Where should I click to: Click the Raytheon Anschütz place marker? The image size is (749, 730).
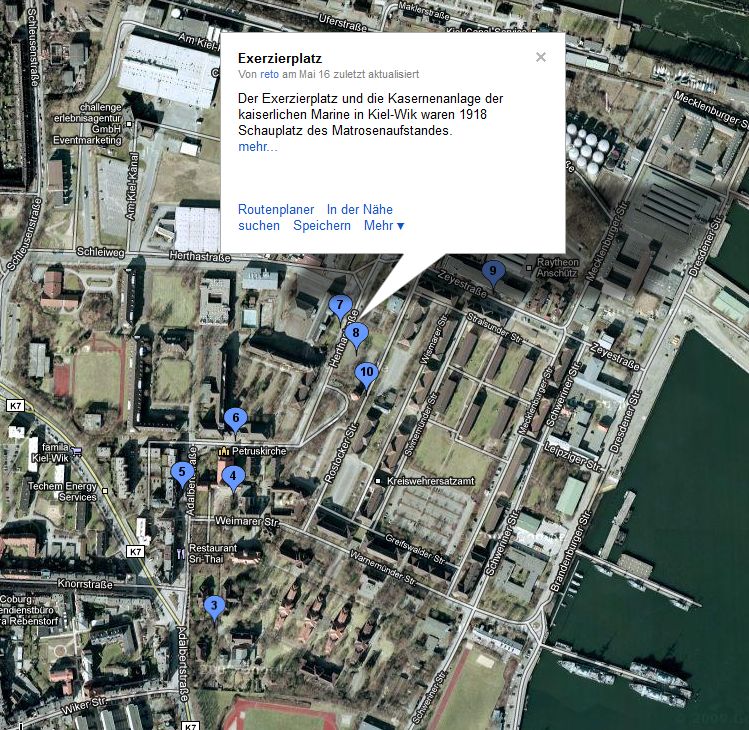529,268
